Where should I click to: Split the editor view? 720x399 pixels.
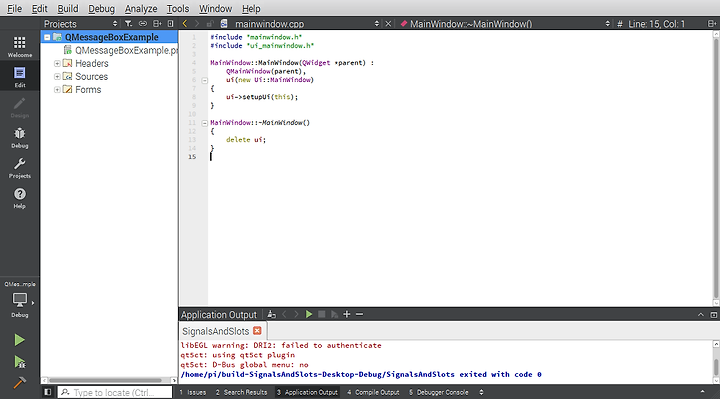(x=711, y=23)
